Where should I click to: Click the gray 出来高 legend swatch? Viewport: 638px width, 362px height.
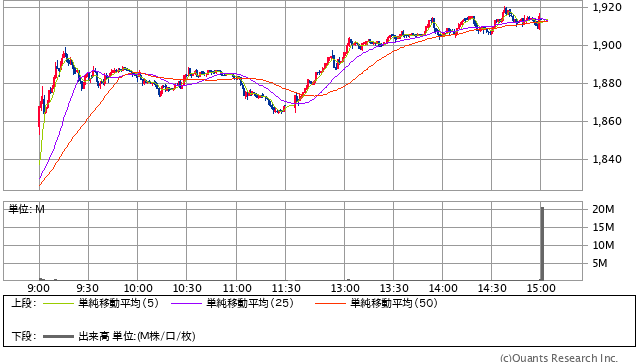point(58,337)
